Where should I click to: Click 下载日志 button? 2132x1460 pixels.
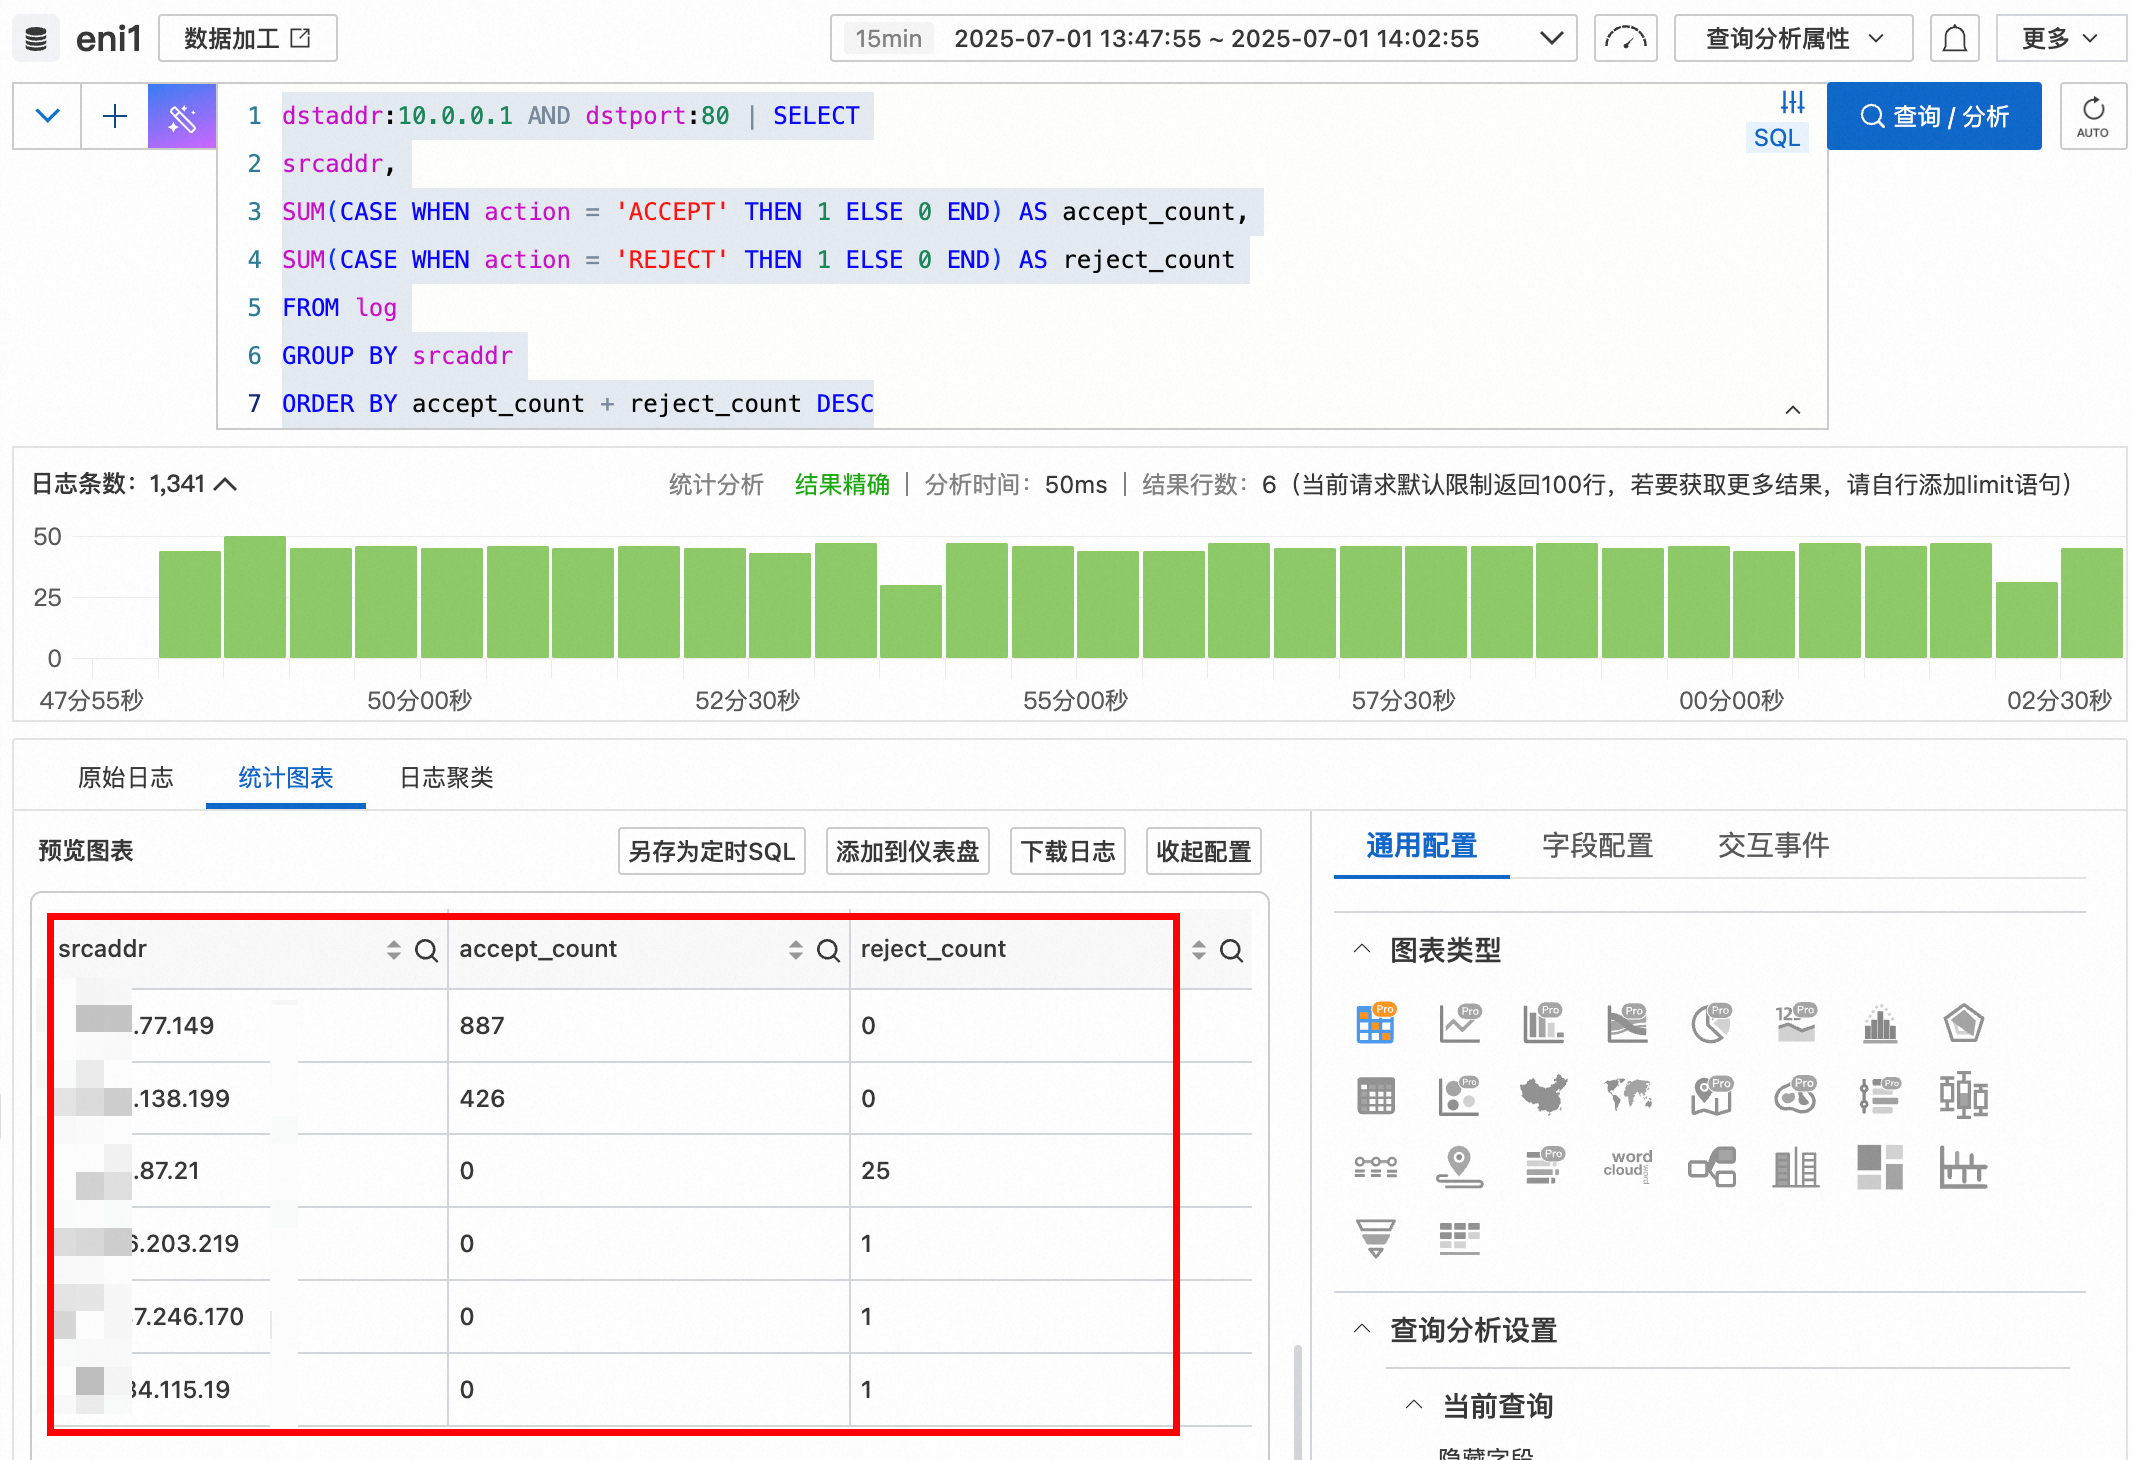click(1068, 852)
